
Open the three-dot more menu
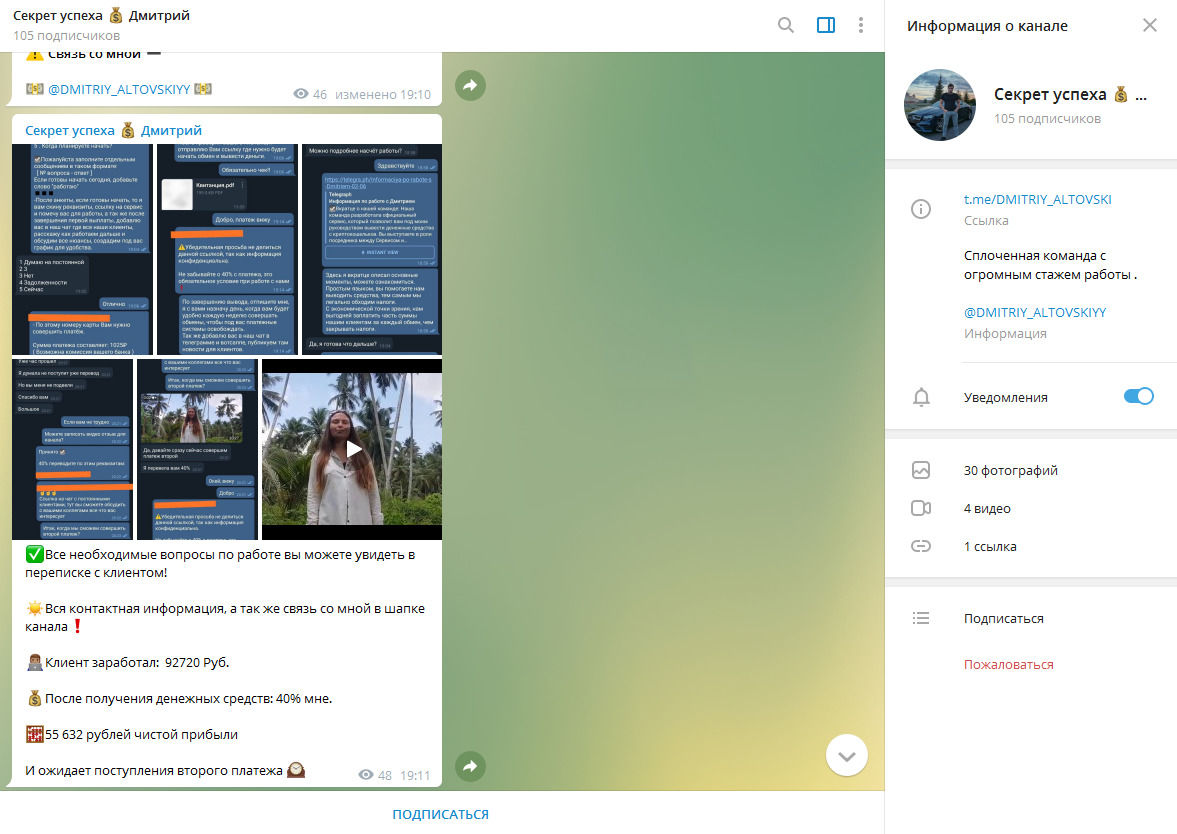(860, 26)
